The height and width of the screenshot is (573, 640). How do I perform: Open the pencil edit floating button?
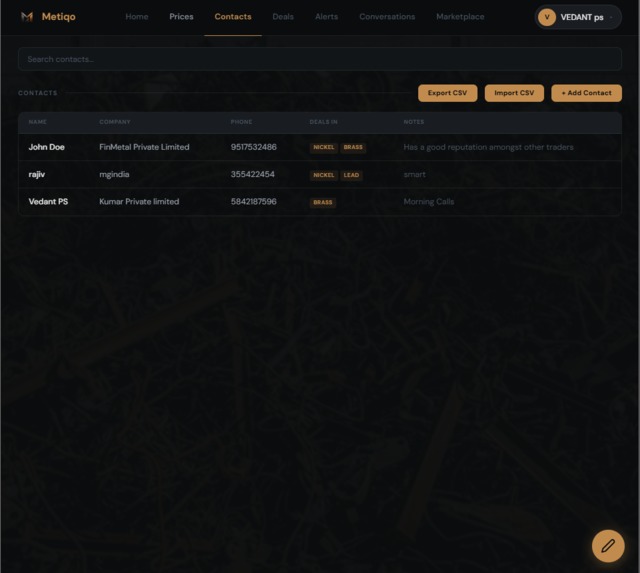tap(608, 546)
